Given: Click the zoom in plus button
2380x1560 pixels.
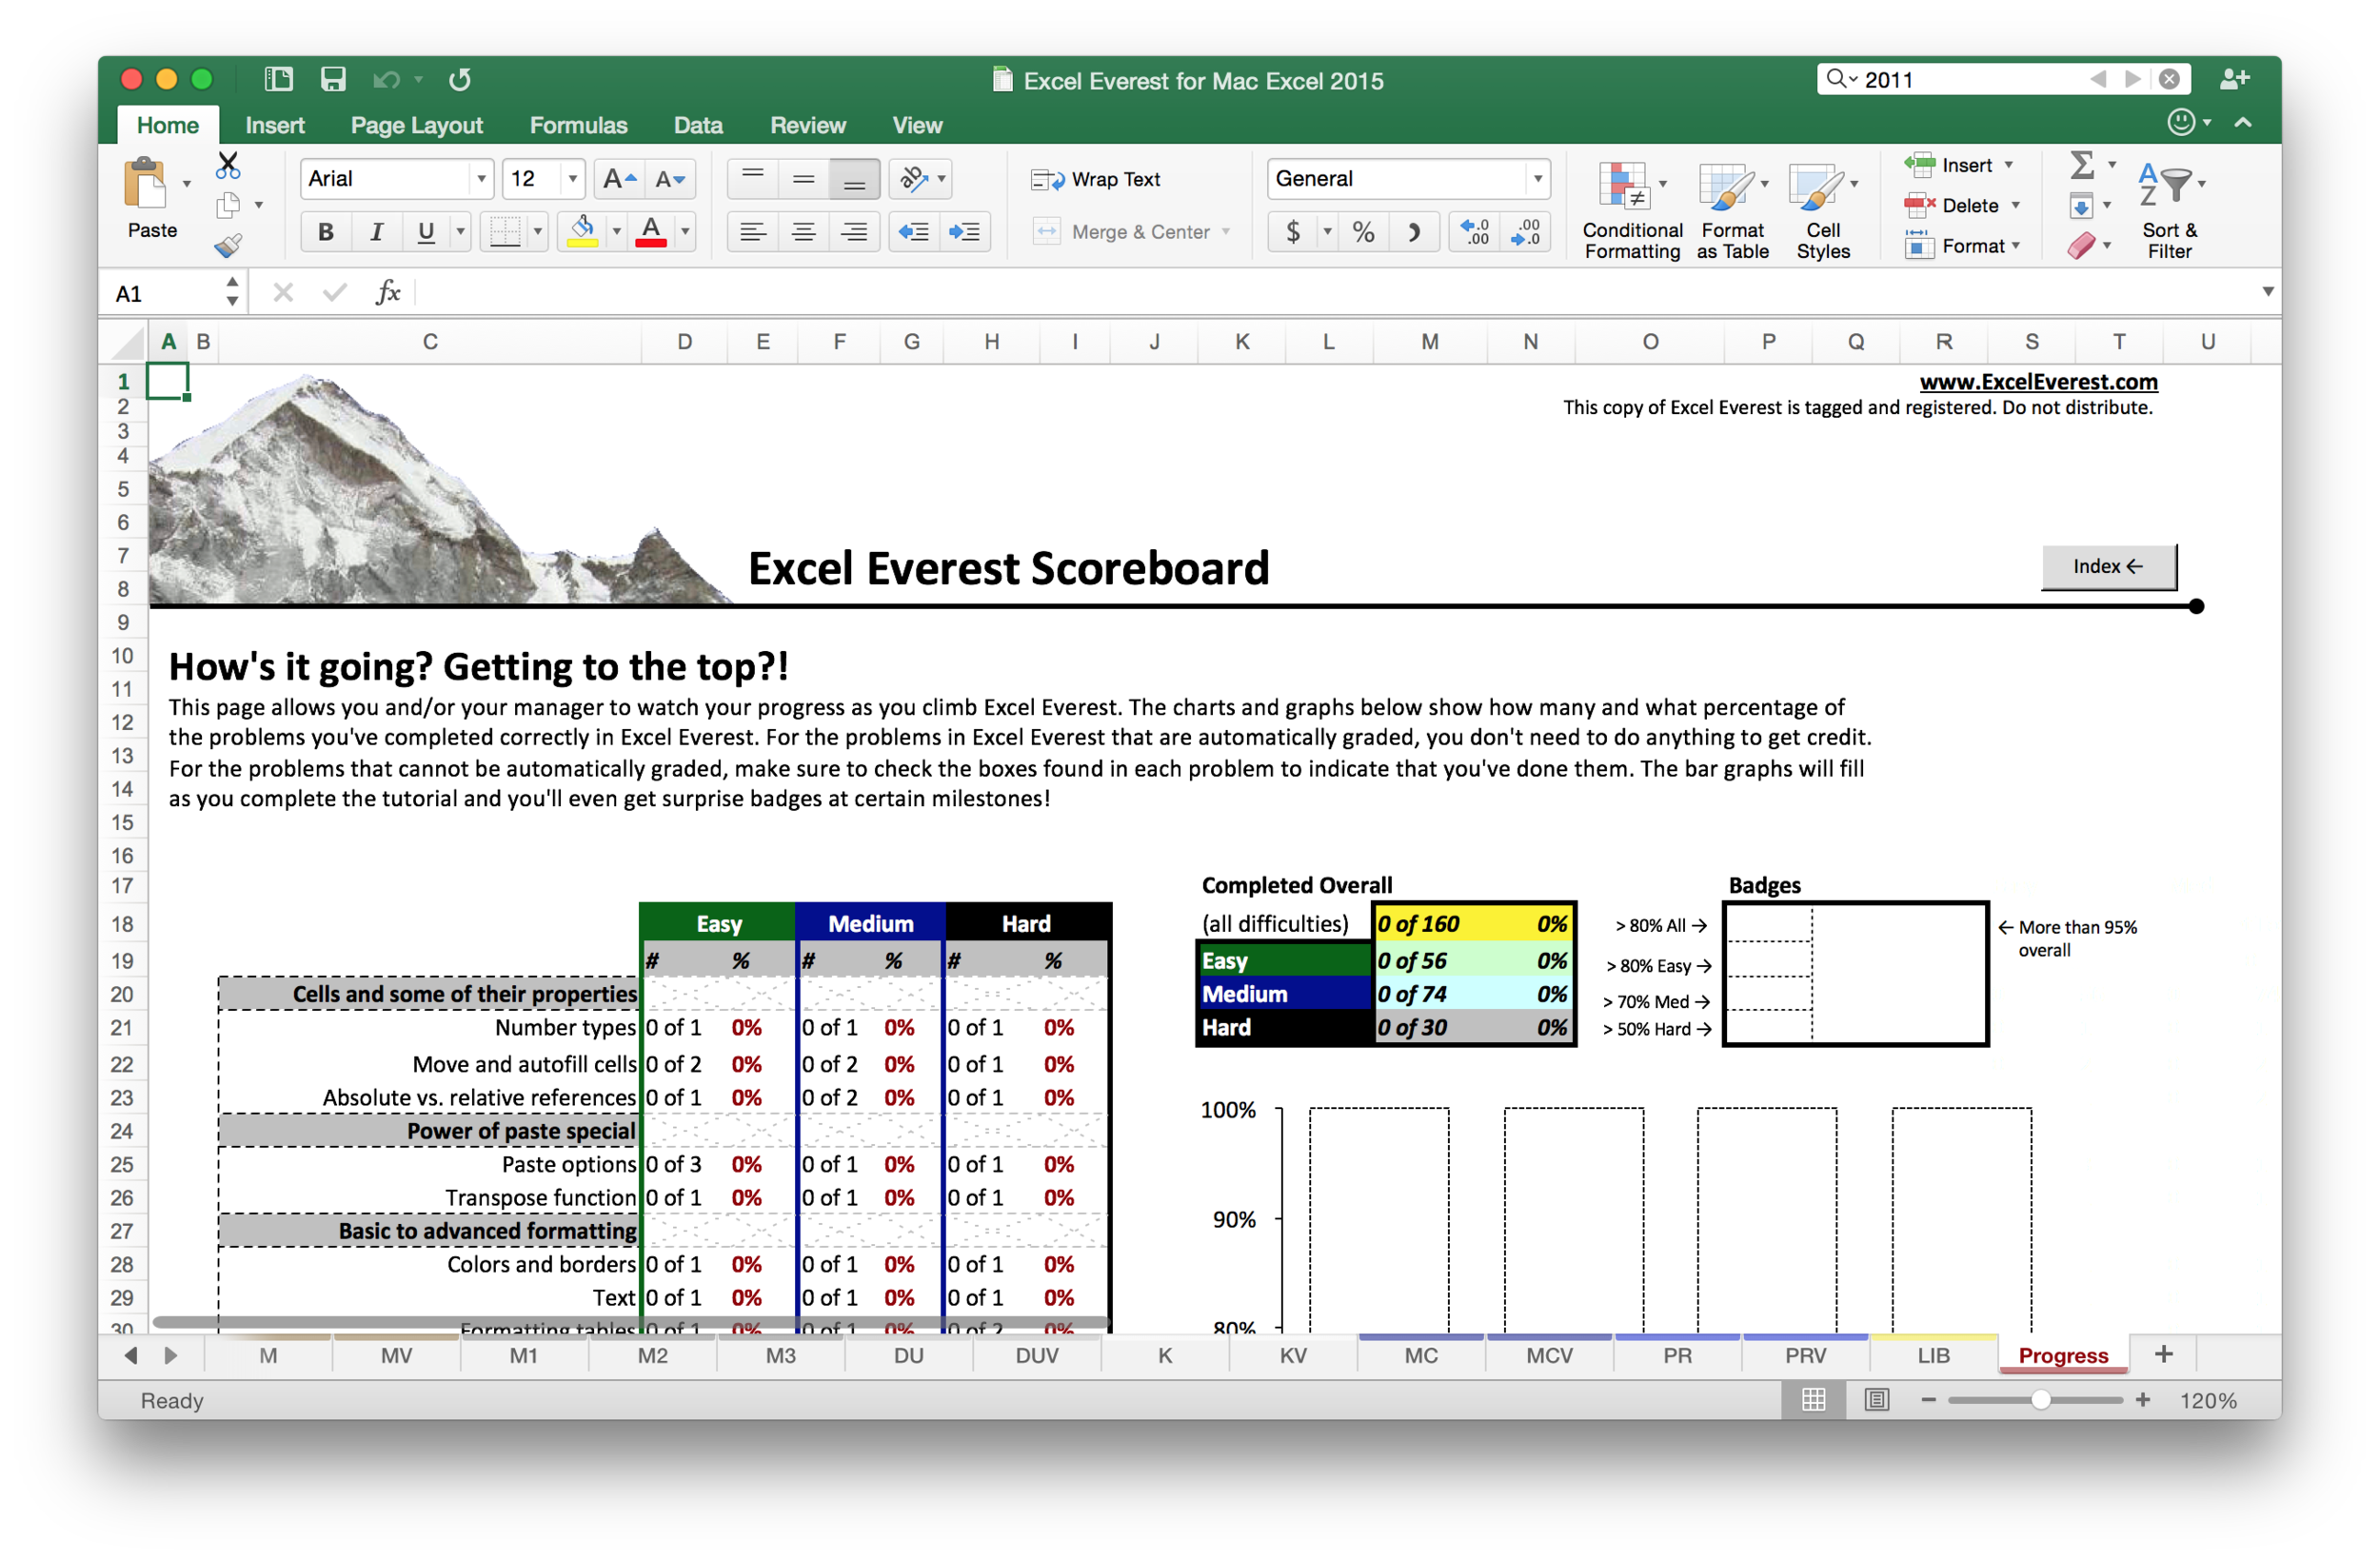Looking at the screenshot, I should click(x=2143, y=1400).
